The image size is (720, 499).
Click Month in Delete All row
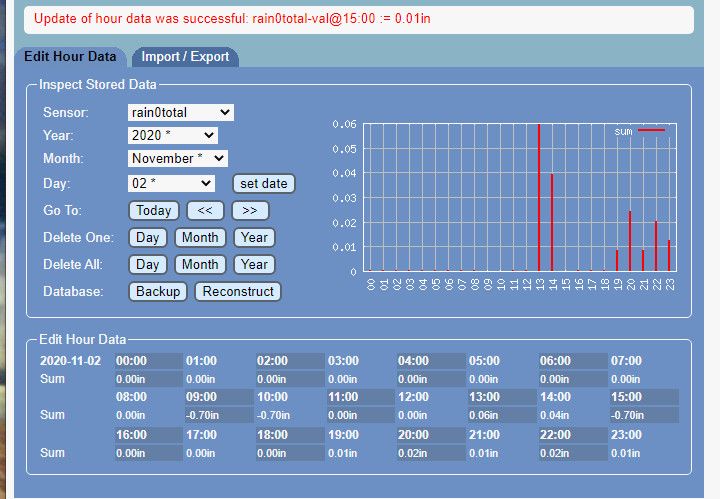pyautogui.click(x=200, y=264)
